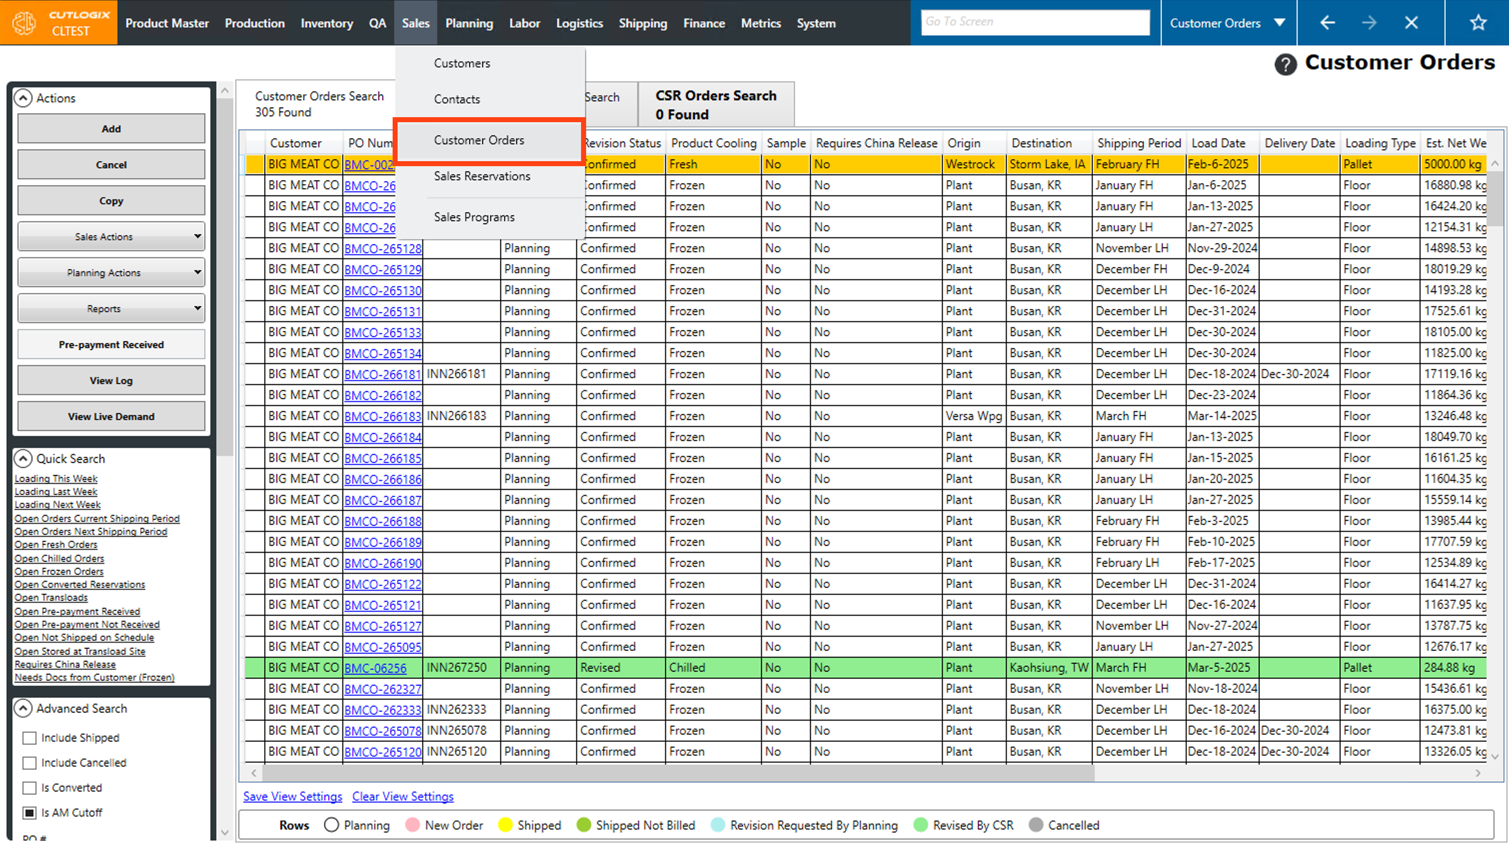Click the back arrow navigation icon
The width and height of the screenshot is (1509, 845).
[x=1327, y=22]
